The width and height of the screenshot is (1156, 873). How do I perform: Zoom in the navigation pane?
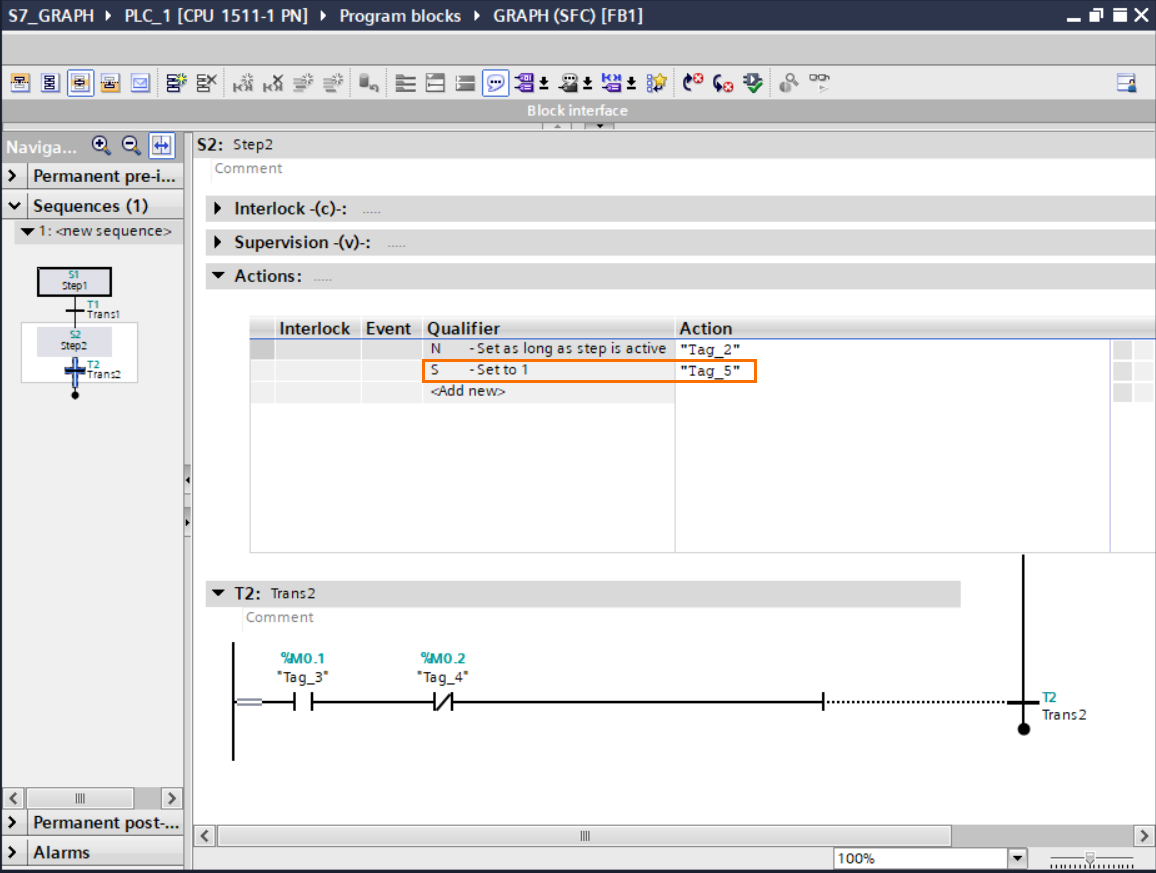[101, 145]
